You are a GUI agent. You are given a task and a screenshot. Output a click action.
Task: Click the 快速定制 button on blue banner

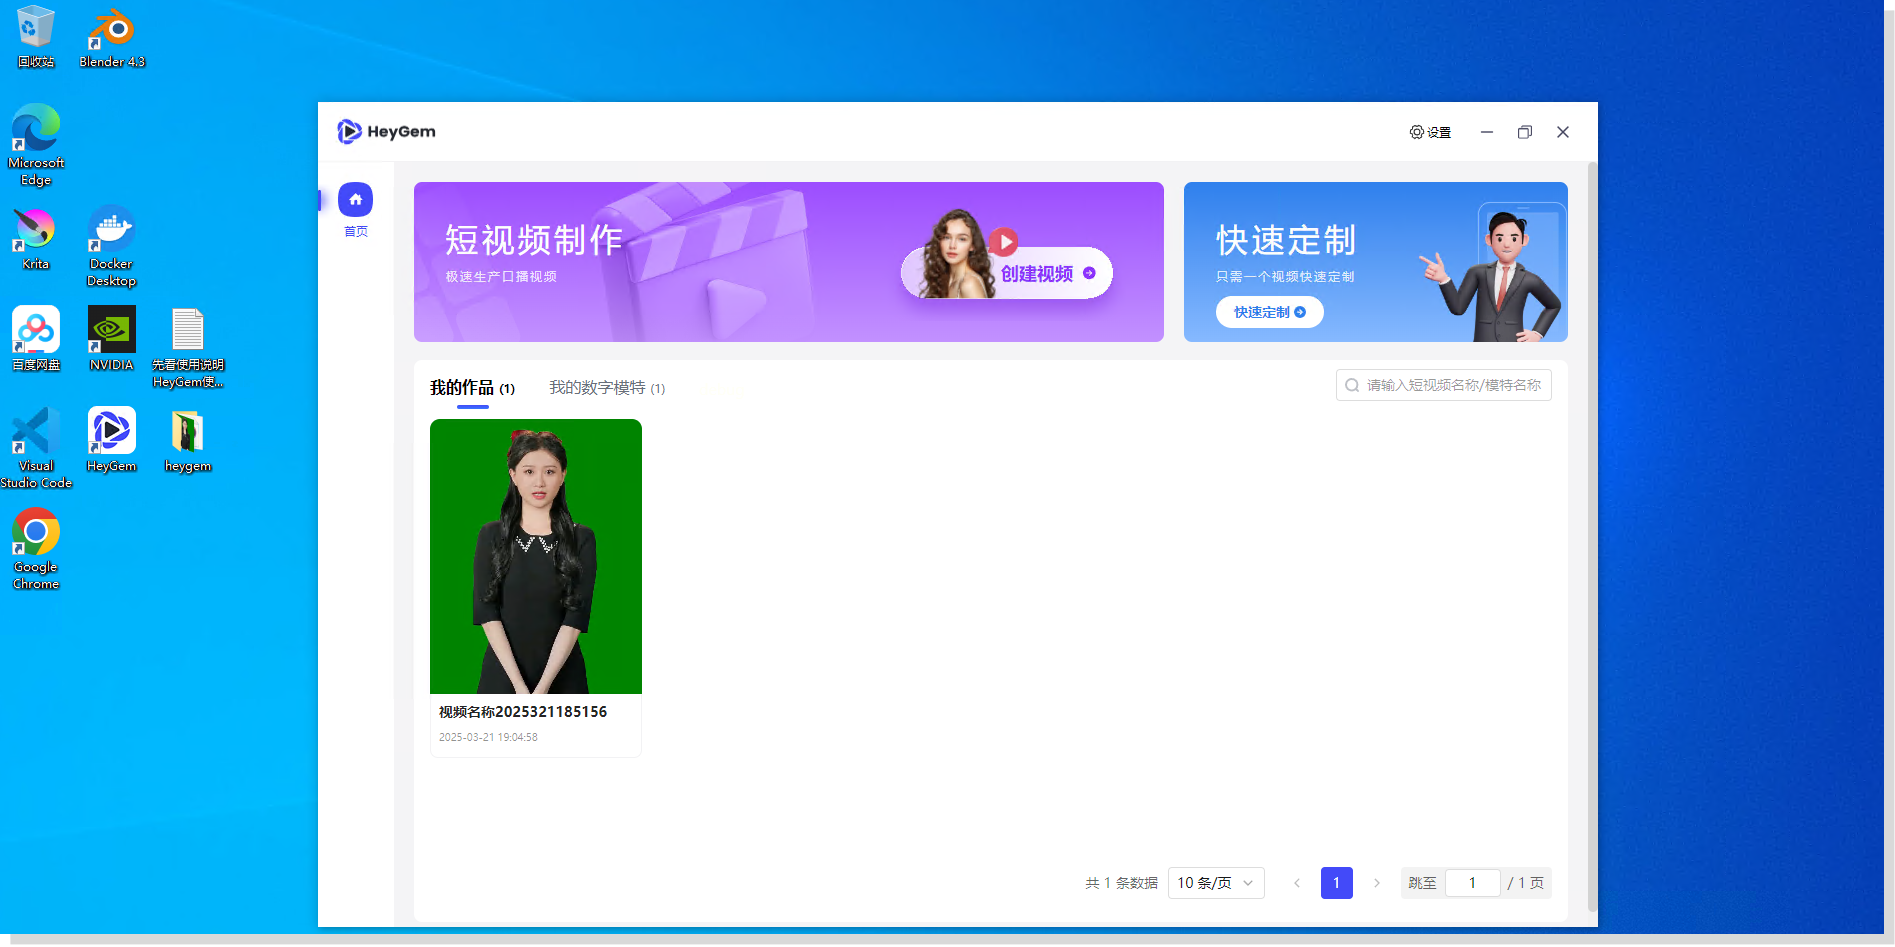[1269, 312]
